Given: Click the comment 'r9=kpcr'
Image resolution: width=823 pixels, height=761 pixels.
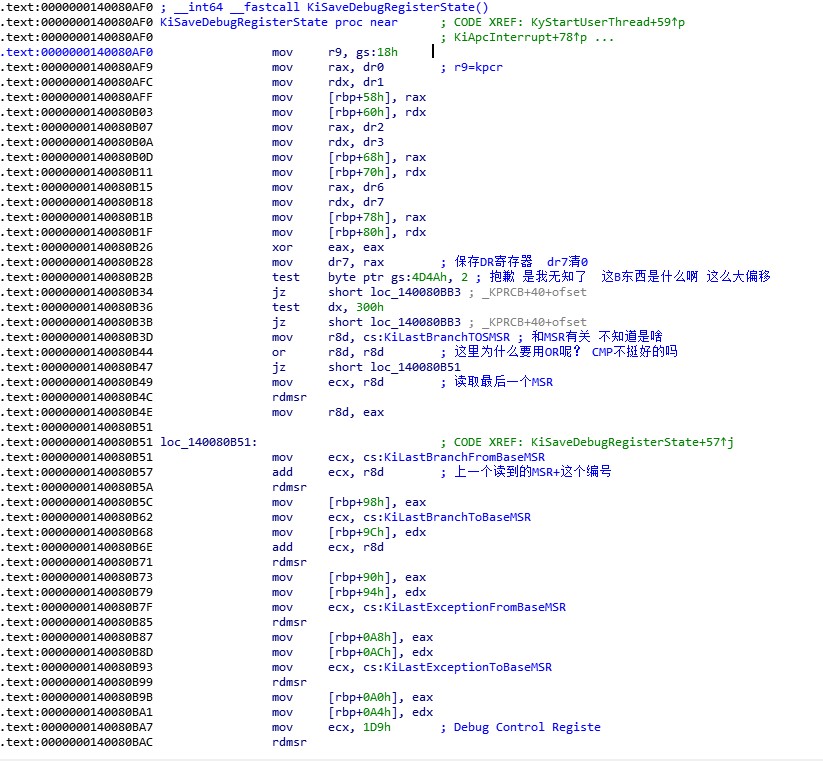Looking at the screenshot, I should pos(478,67).
